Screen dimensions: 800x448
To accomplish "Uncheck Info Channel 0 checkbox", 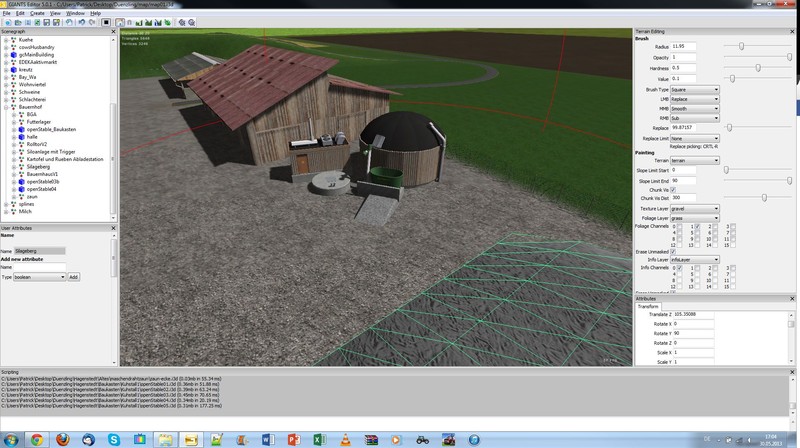I will click(679, 268).
